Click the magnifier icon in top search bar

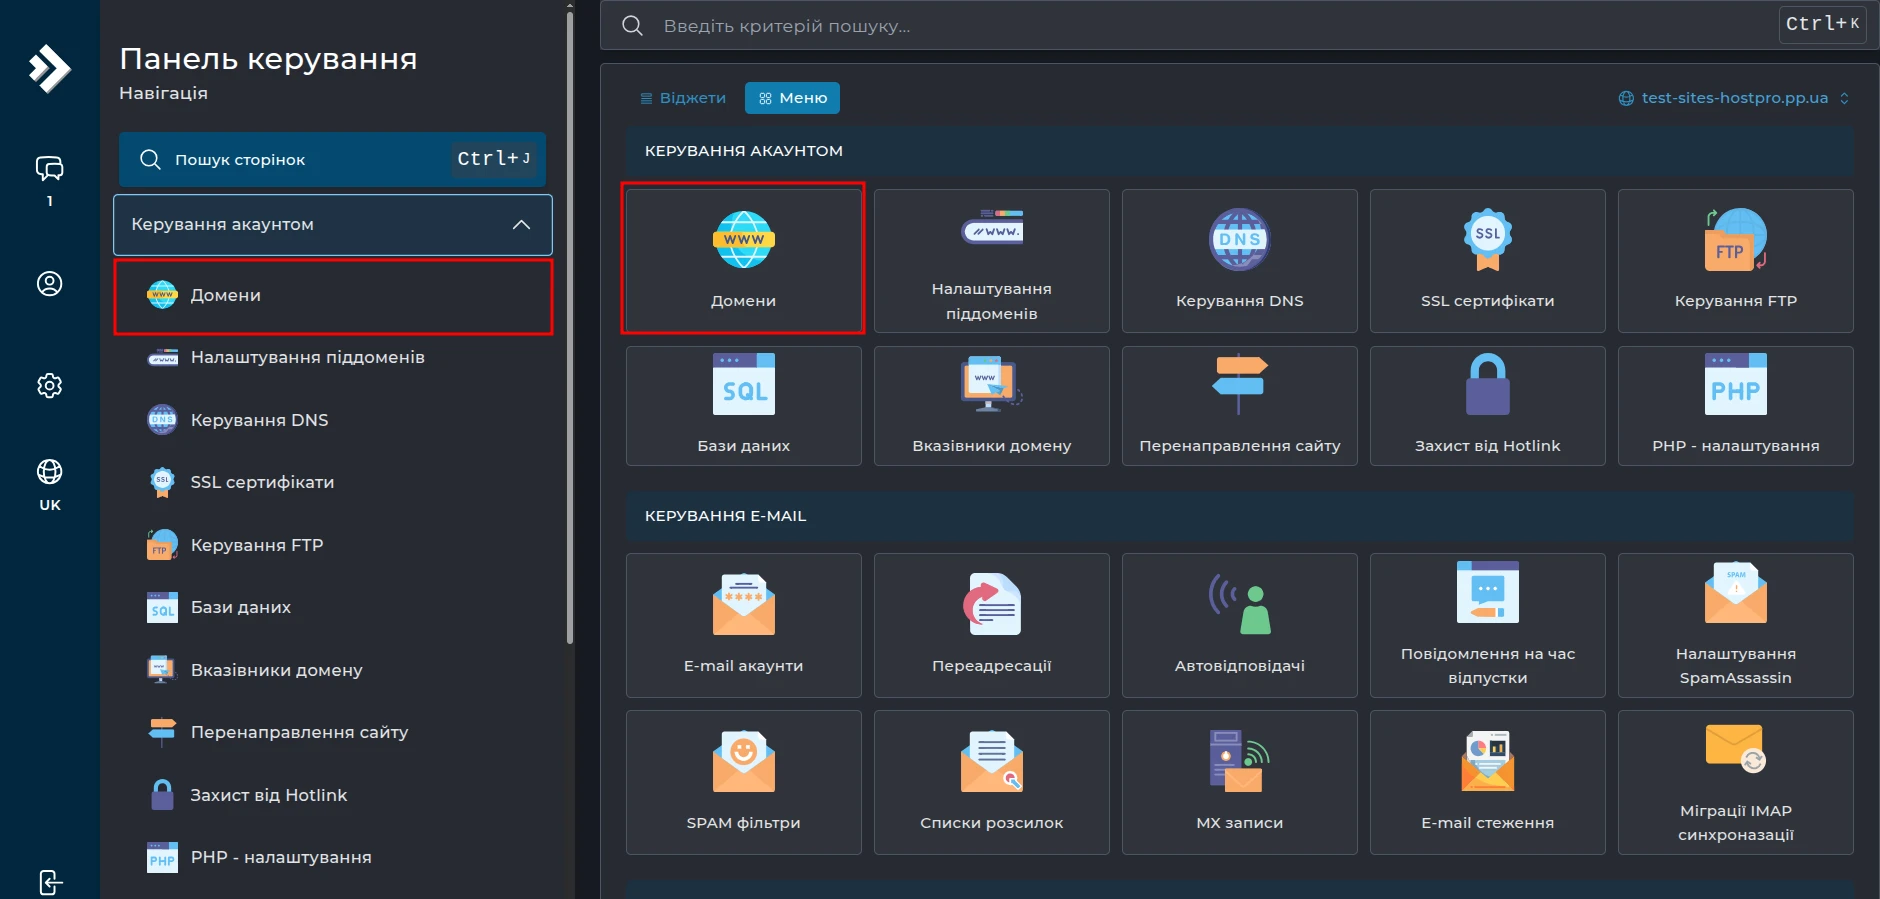click(x=632, y=25)
